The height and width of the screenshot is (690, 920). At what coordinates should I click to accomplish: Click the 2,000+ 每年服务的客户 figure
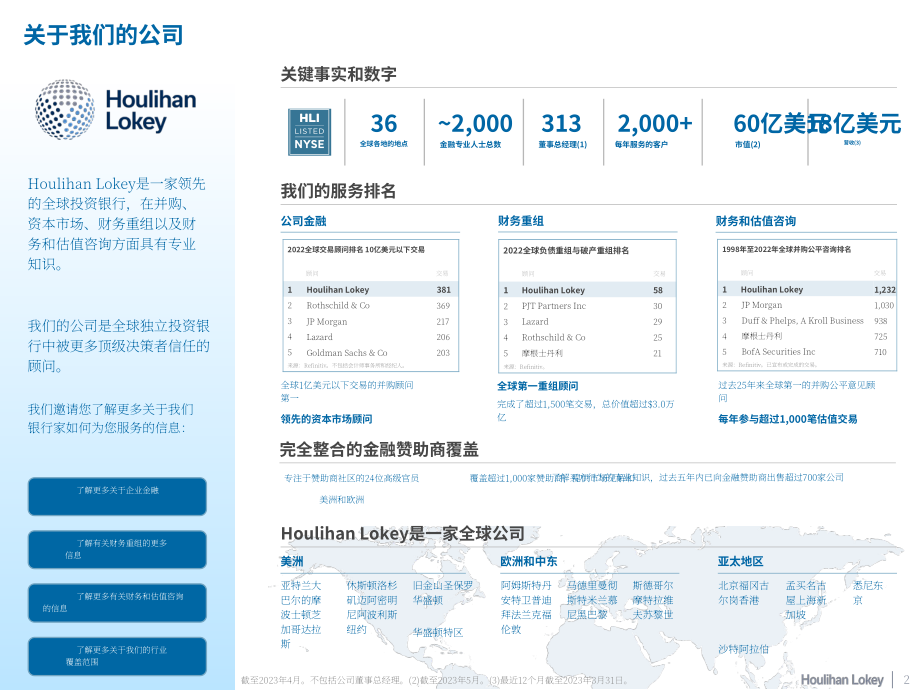[x=654, y=131]
